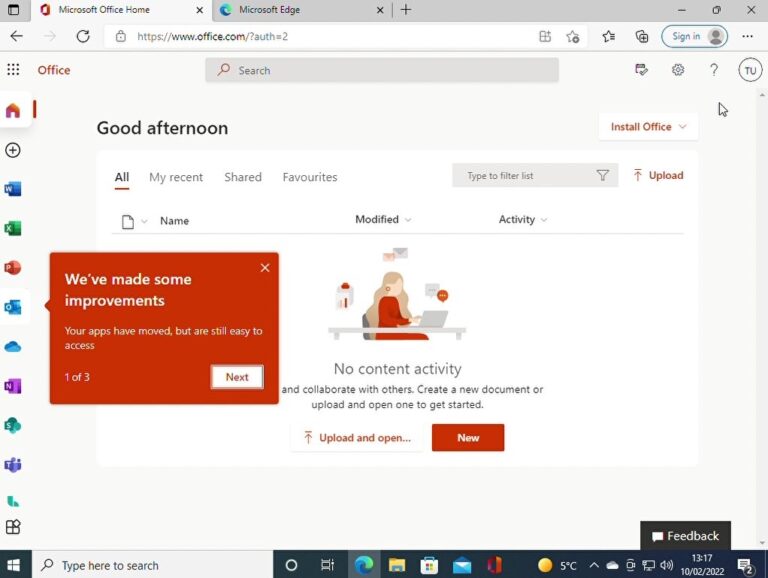Open browser Favourites list

(x=609, y=36)
